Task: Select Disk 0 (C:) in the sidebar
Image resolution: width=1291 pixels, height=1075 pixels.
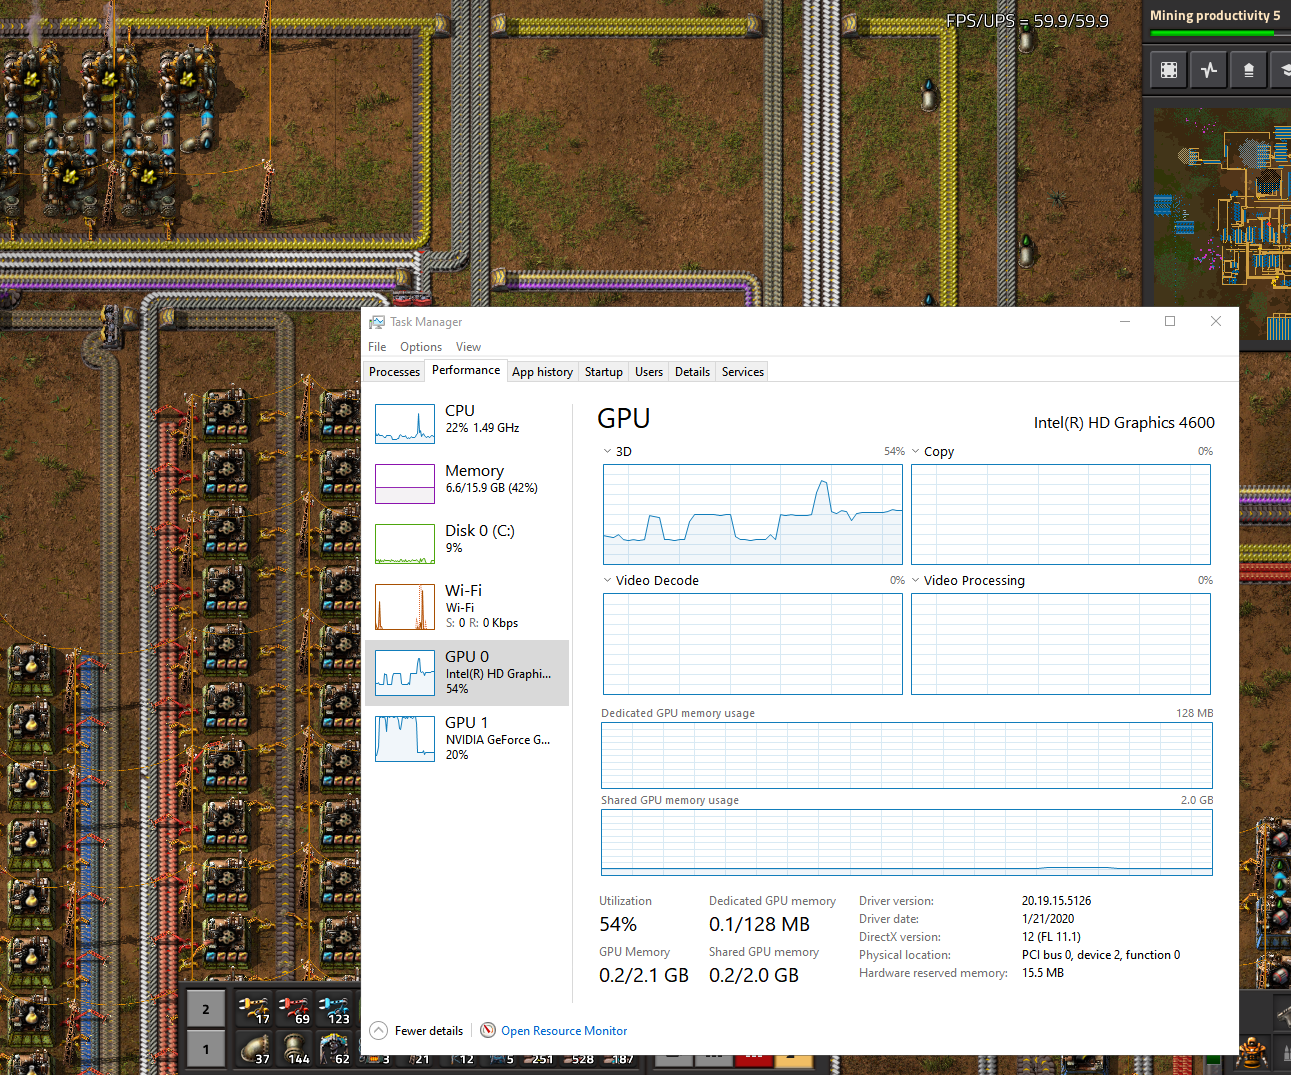Action: click(467, 544)
